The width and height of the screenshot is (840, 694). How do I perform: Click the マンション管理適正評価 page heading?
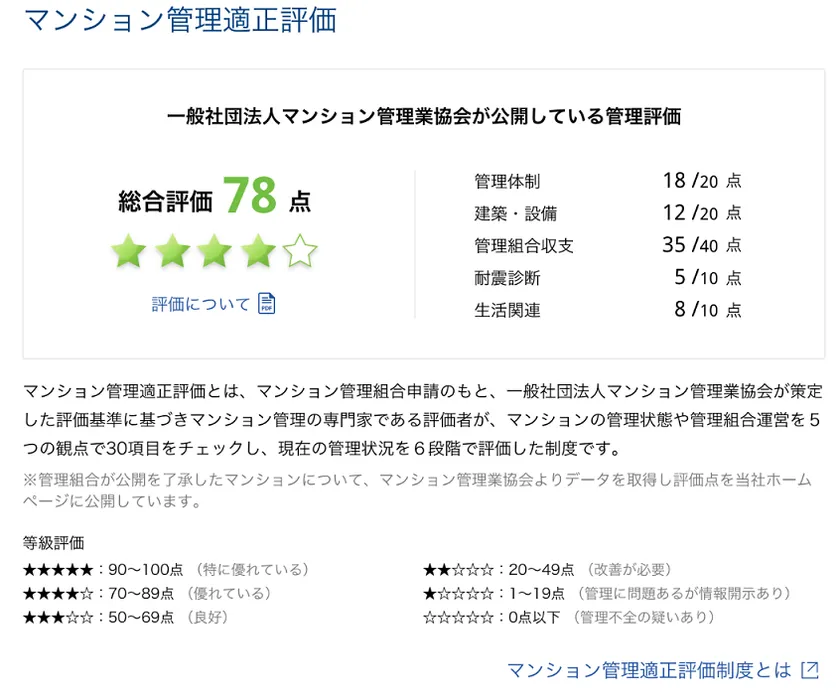click(179, 20)
